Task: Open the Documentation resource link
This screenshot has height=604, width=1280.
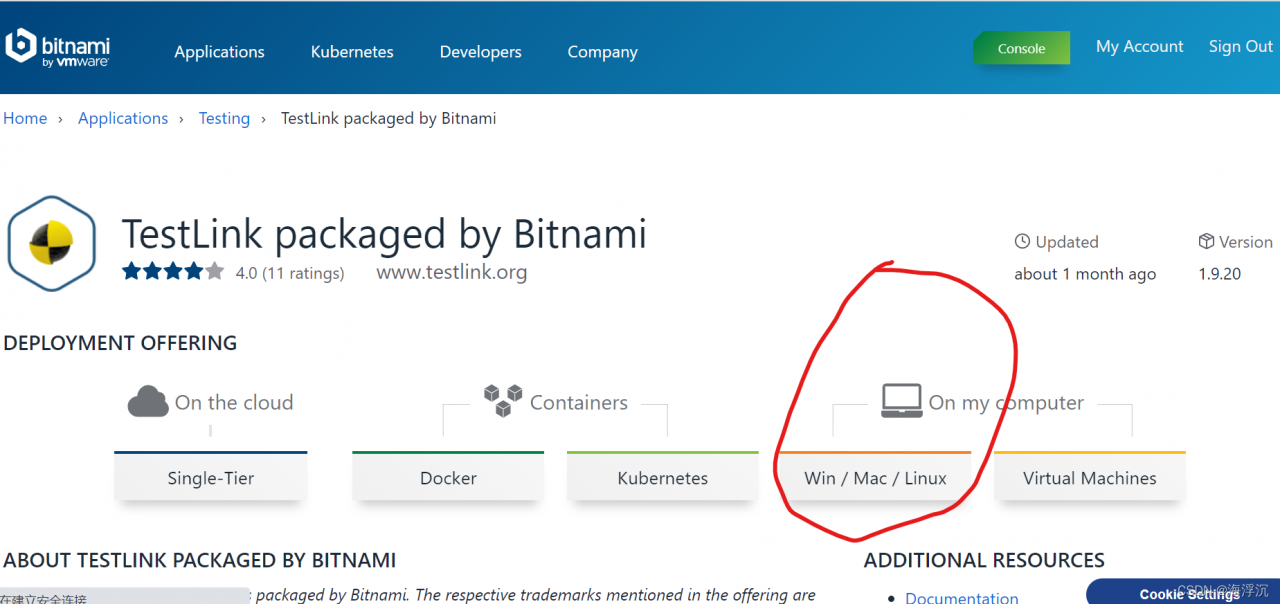Action: click(962, 597)
